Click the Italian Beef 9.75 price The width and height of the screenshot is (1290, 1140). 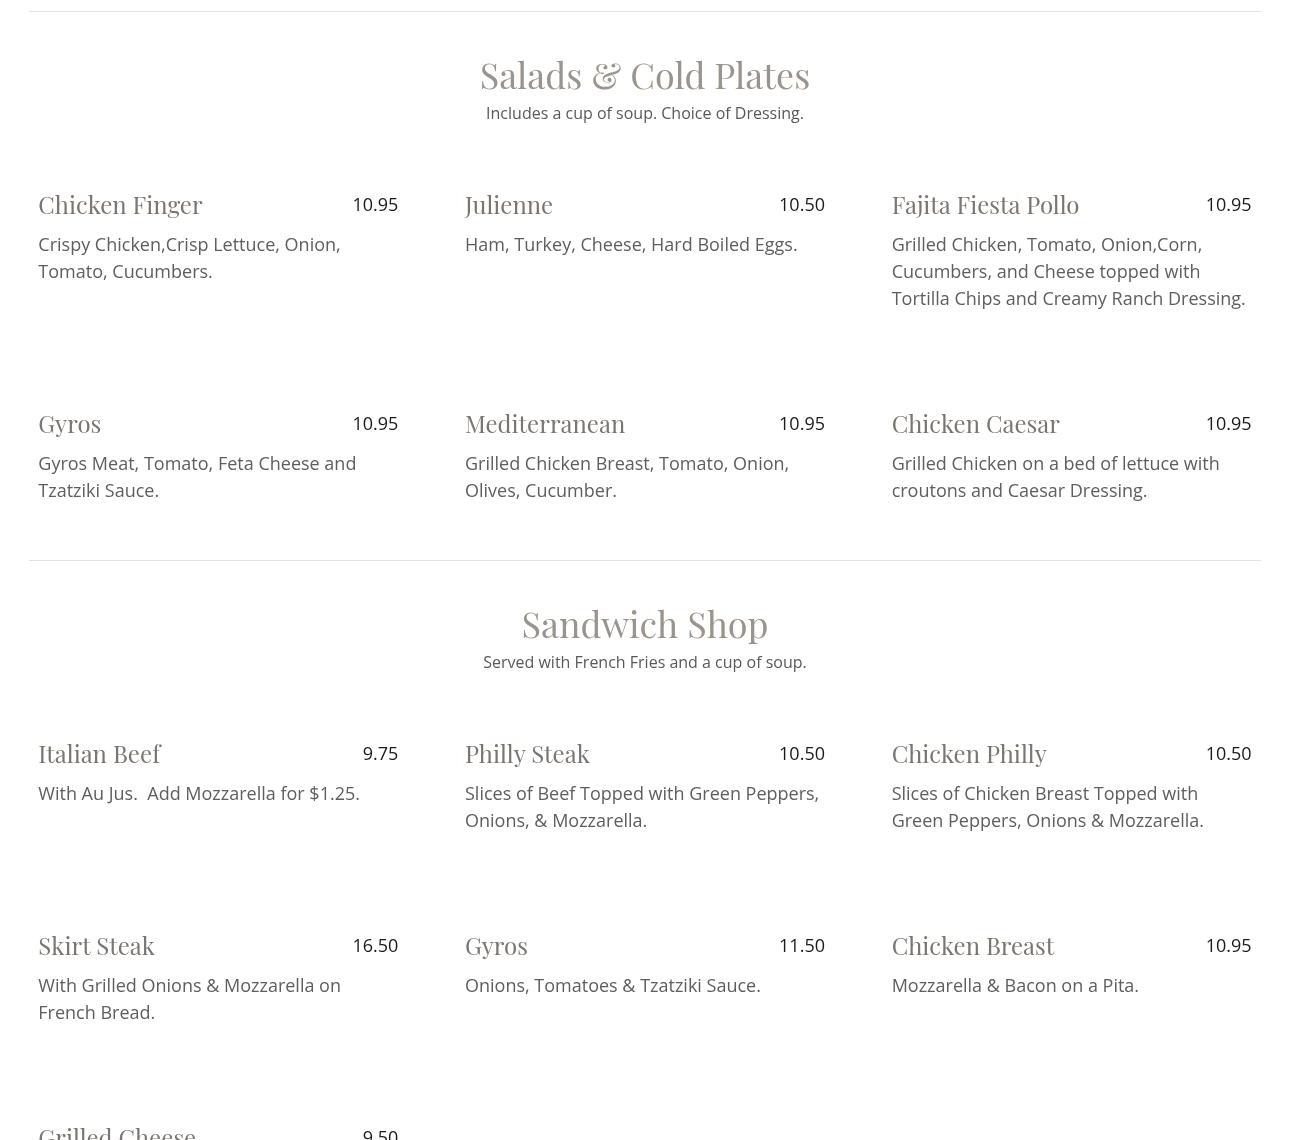point(380,753)
